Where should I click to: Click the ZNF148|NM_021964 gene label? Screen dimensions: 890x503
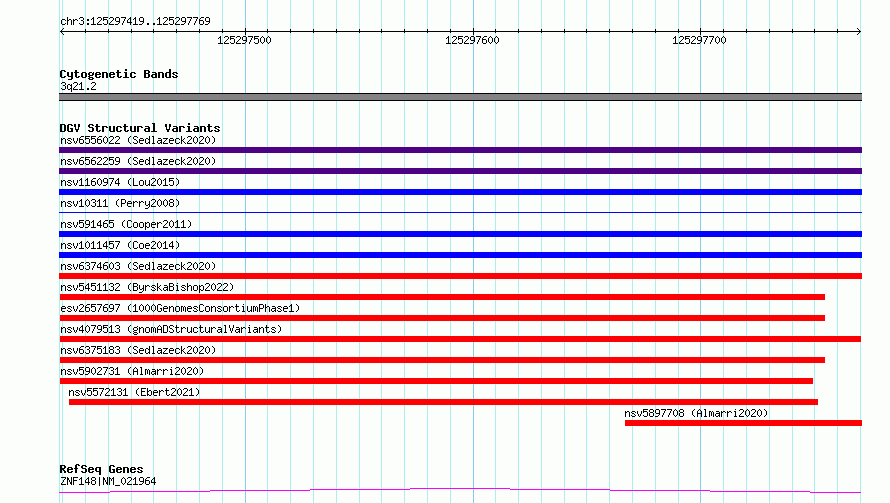(108, 481)
